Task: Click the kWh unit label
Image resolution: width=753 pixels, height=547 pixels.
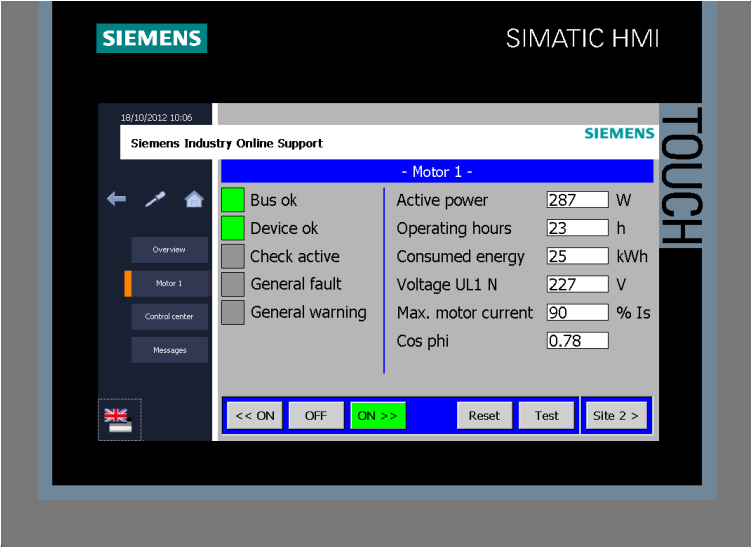Action: pos(632,256)
